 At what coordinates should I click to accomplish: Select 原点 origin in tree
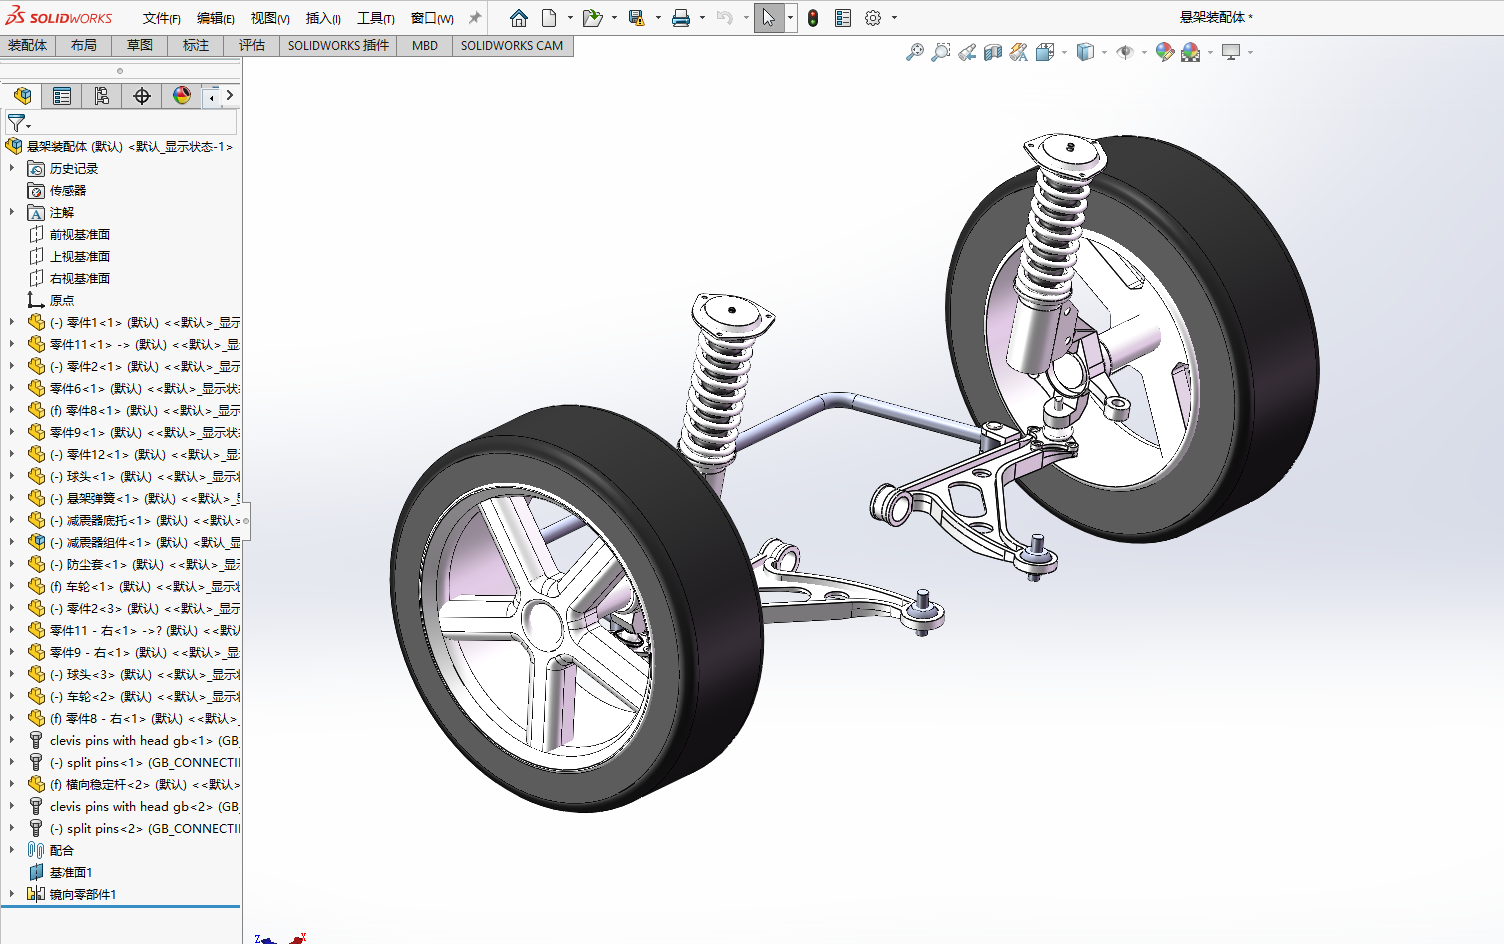(62, 300)
